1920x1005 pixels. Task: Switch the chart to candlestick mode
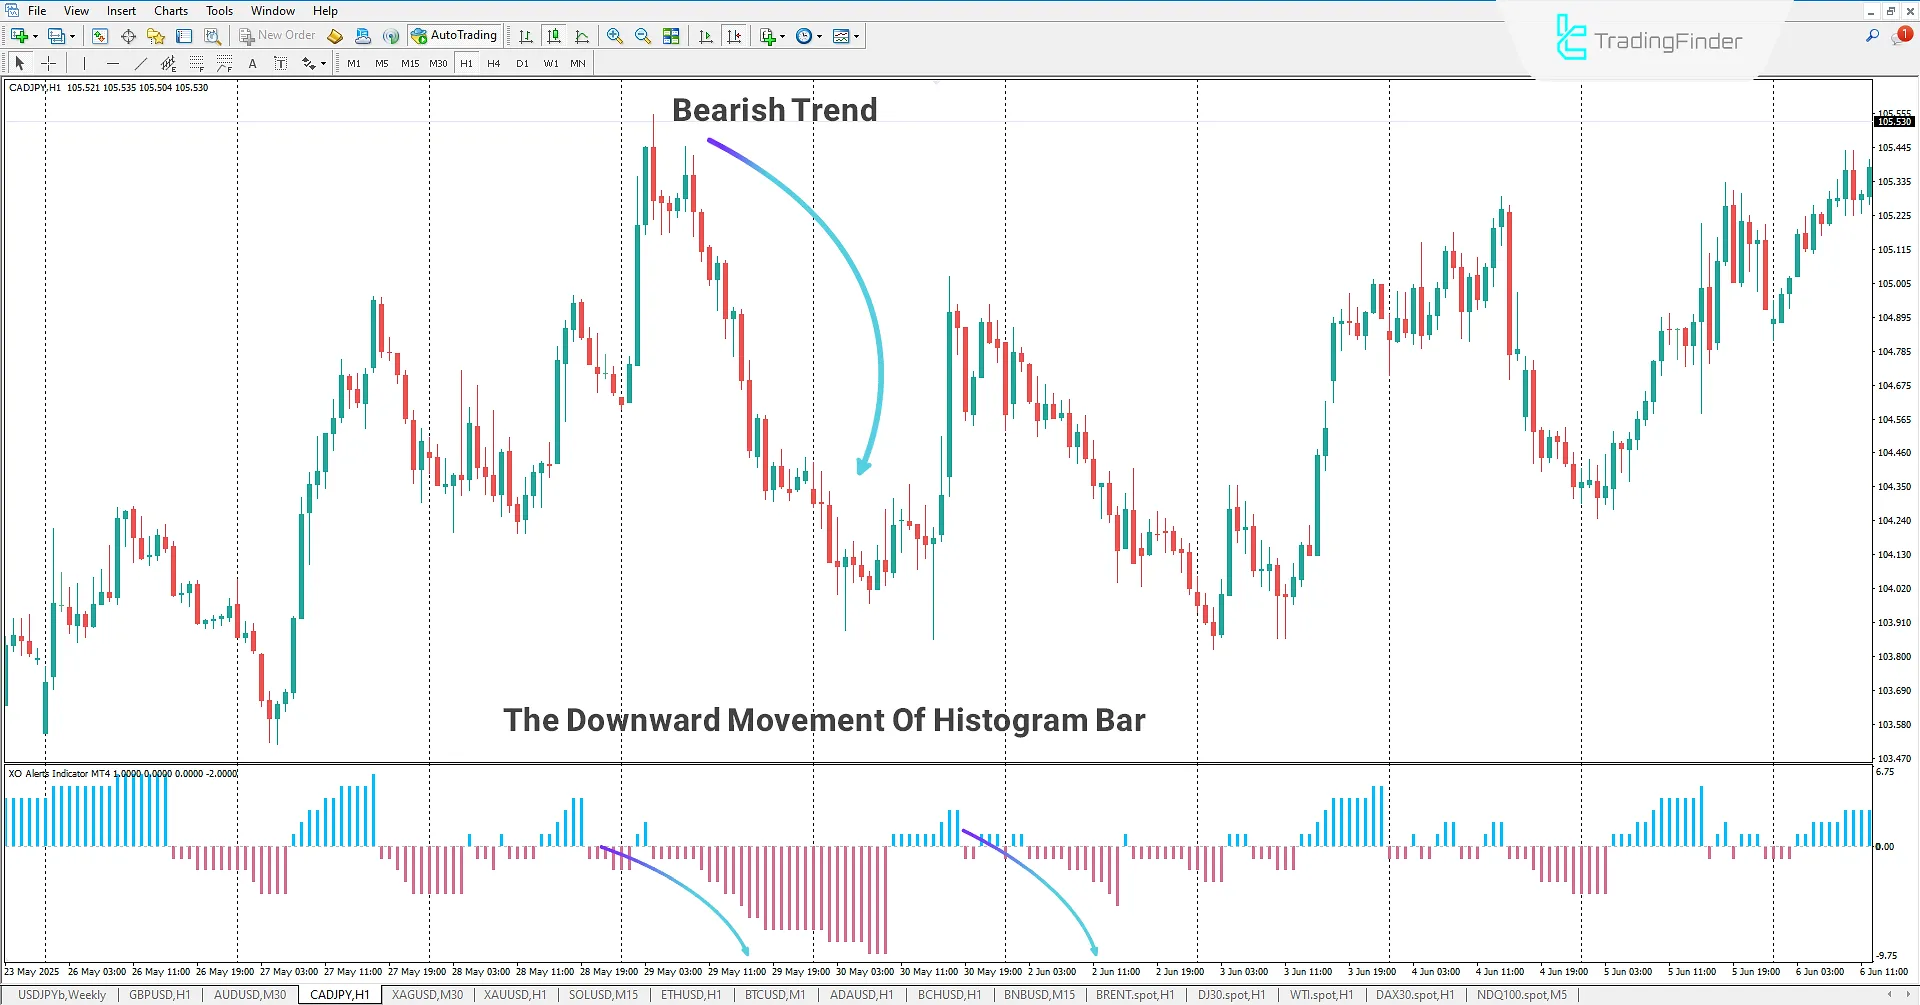pyautogui.click(x=554, y=35)
